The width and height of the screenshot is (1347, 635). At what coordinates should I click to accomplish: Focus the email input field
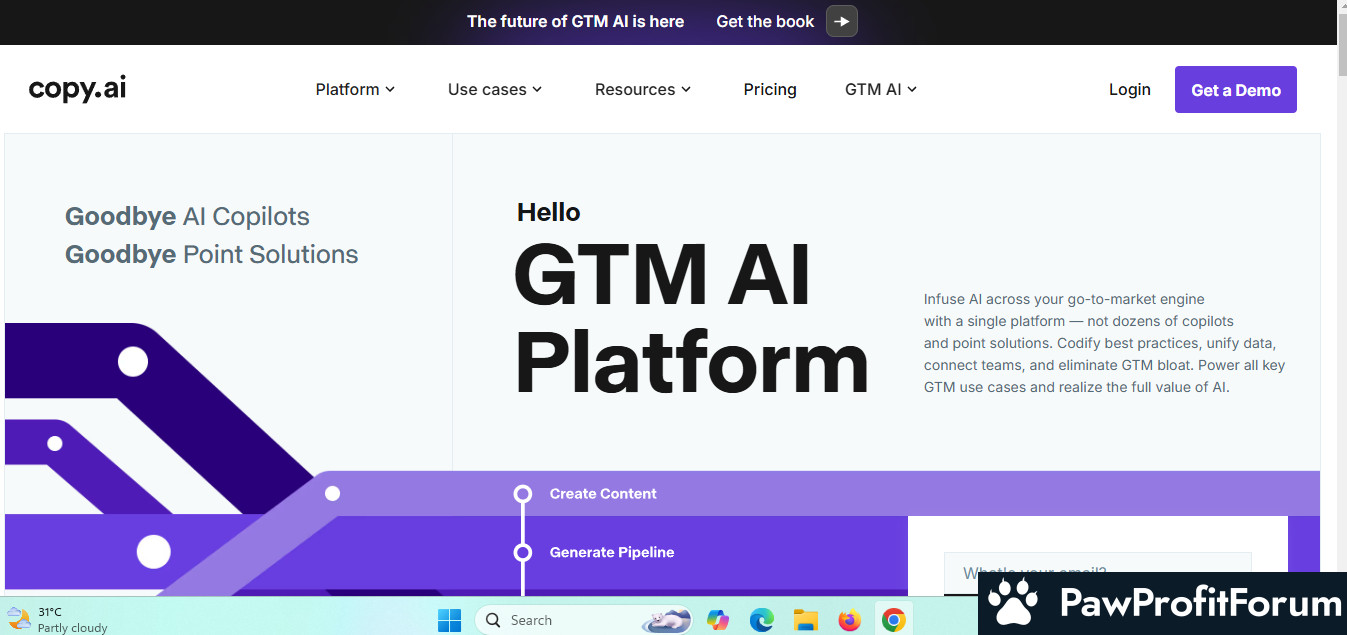pos(1097,573)
